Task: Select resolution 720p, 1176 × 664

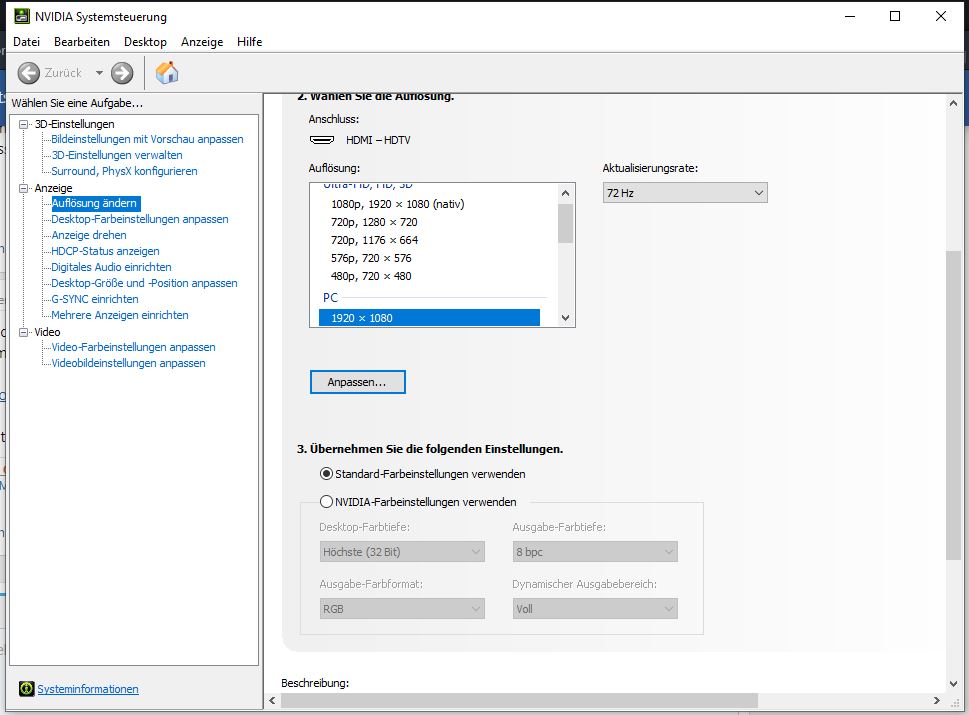Action: 374,240
